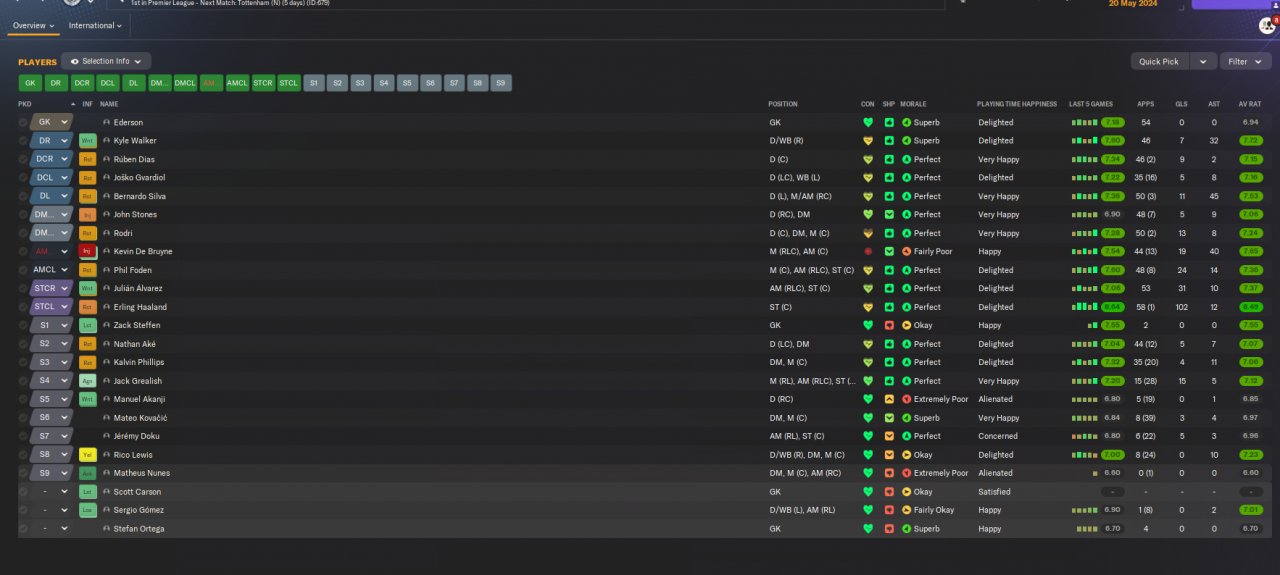Toggle the selection circle for Kyle Walker
This screenshot has width=1280, height=575.
pos(23,141)
